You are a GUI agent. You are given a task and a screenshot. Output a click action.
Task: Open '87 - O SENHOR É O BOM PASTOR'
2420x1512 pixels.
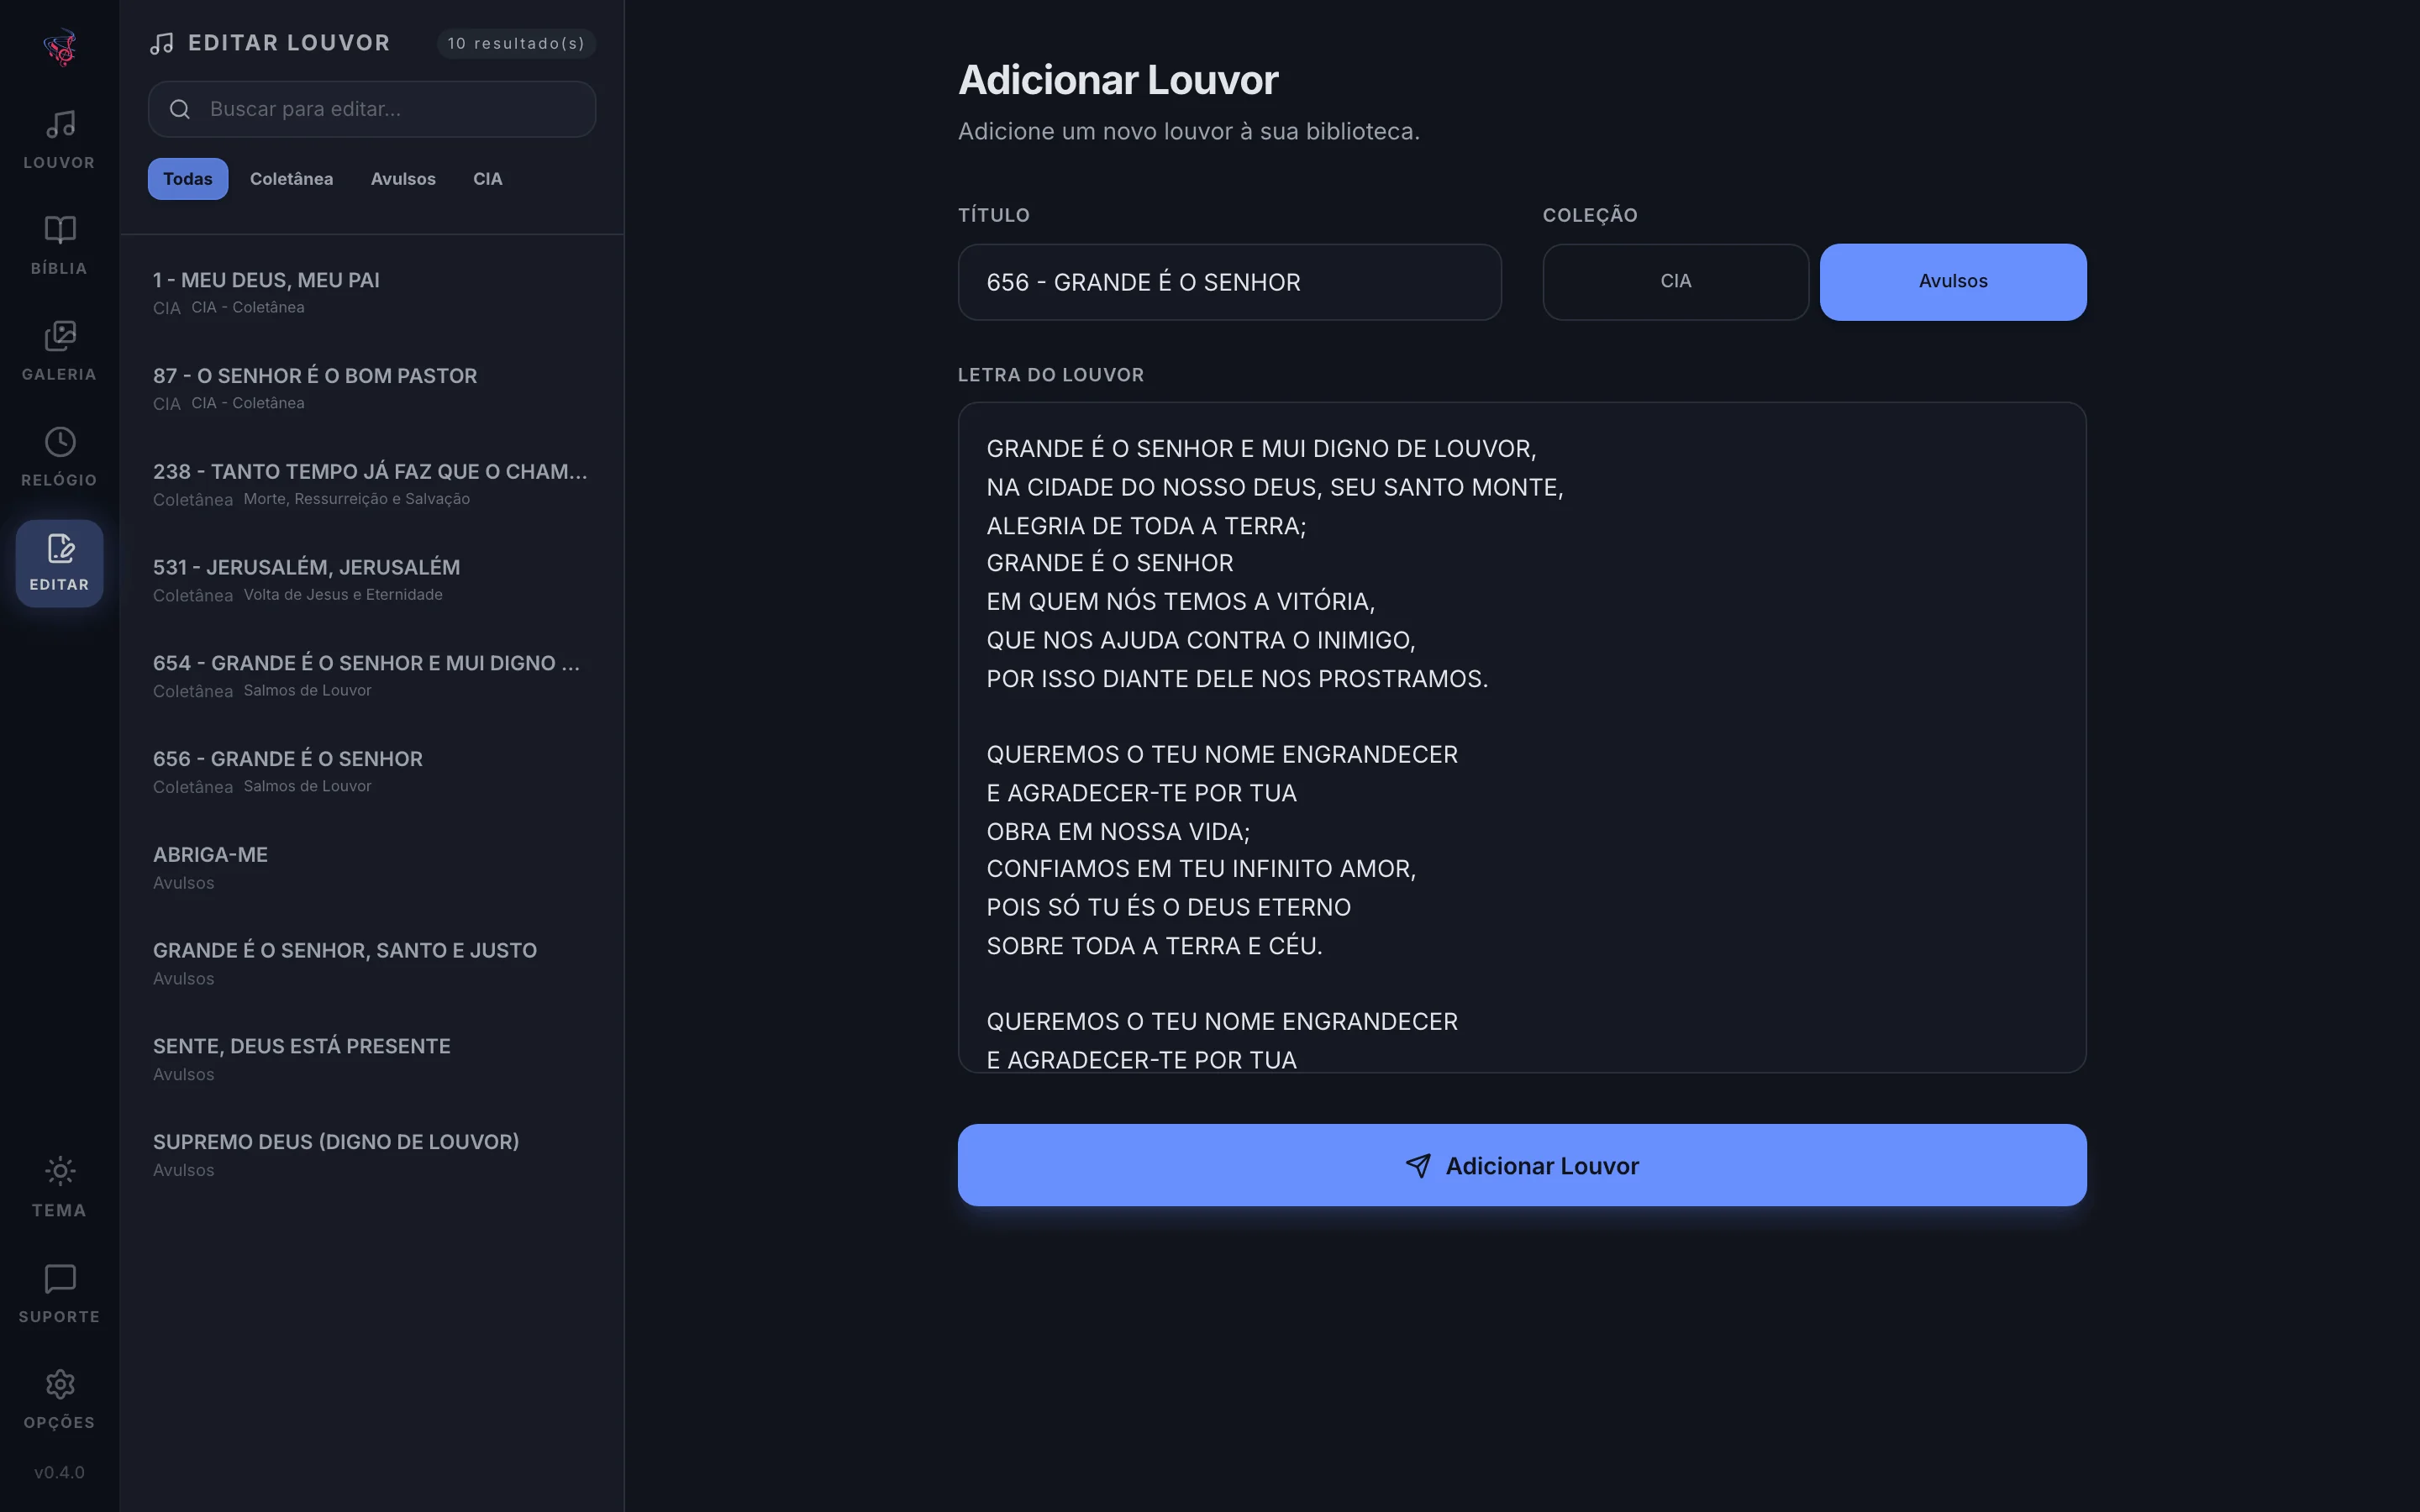(x=372, y=388)
